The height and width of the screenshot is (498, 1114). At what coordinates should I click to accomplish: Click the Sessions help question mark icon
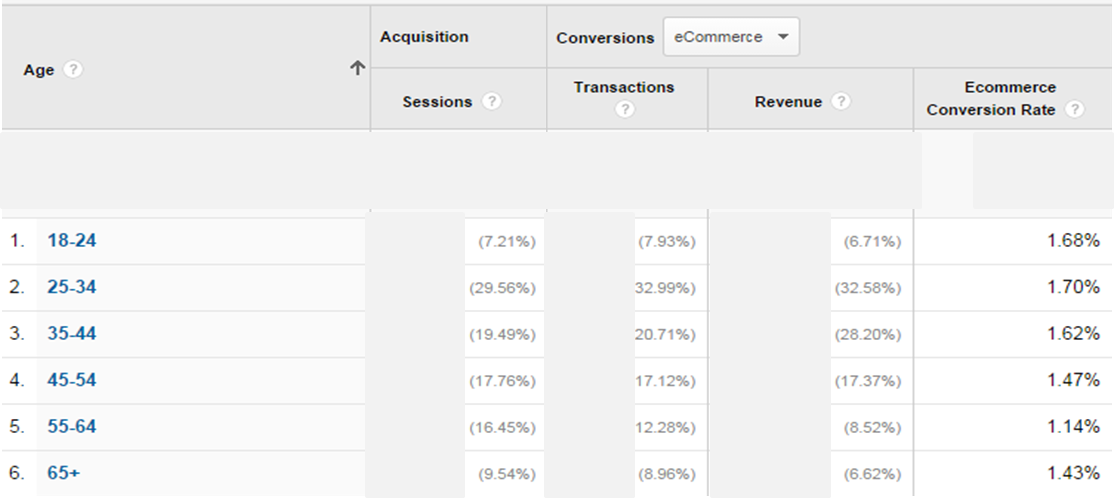click(x=491, y=102)
